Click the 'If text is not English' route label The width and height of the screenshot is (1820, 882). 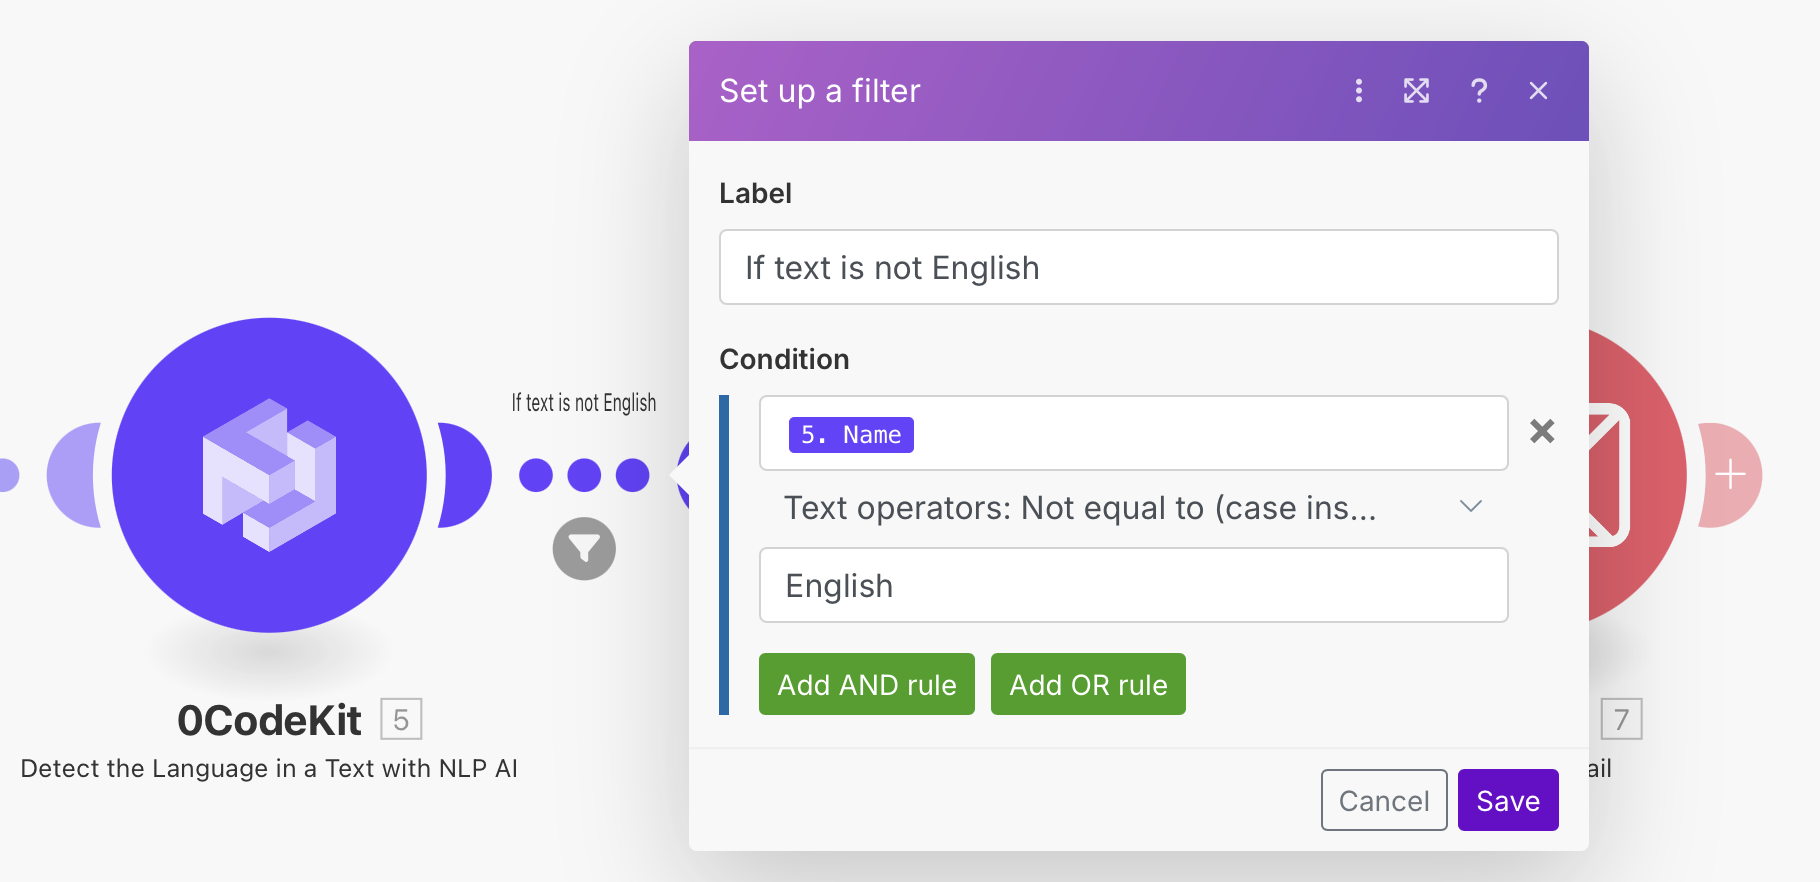[x=584, y=403]
